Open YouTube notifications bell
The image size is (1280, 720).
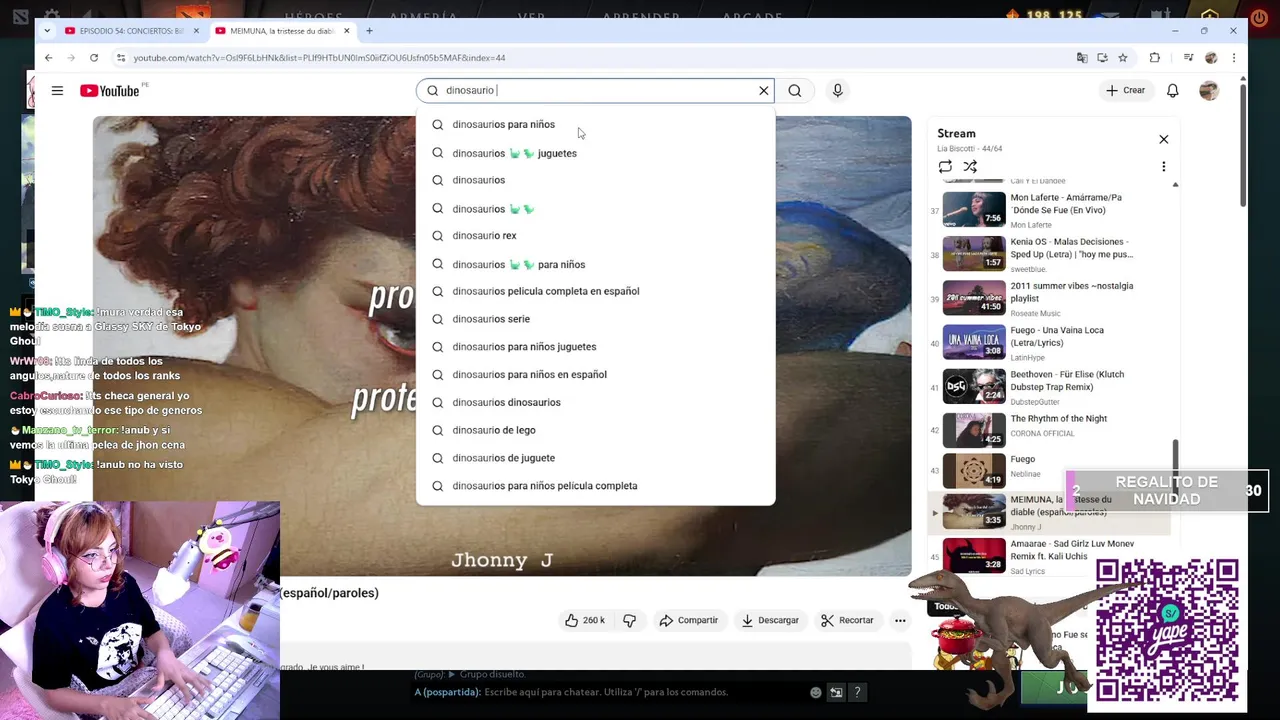[x=1173, y=91]
